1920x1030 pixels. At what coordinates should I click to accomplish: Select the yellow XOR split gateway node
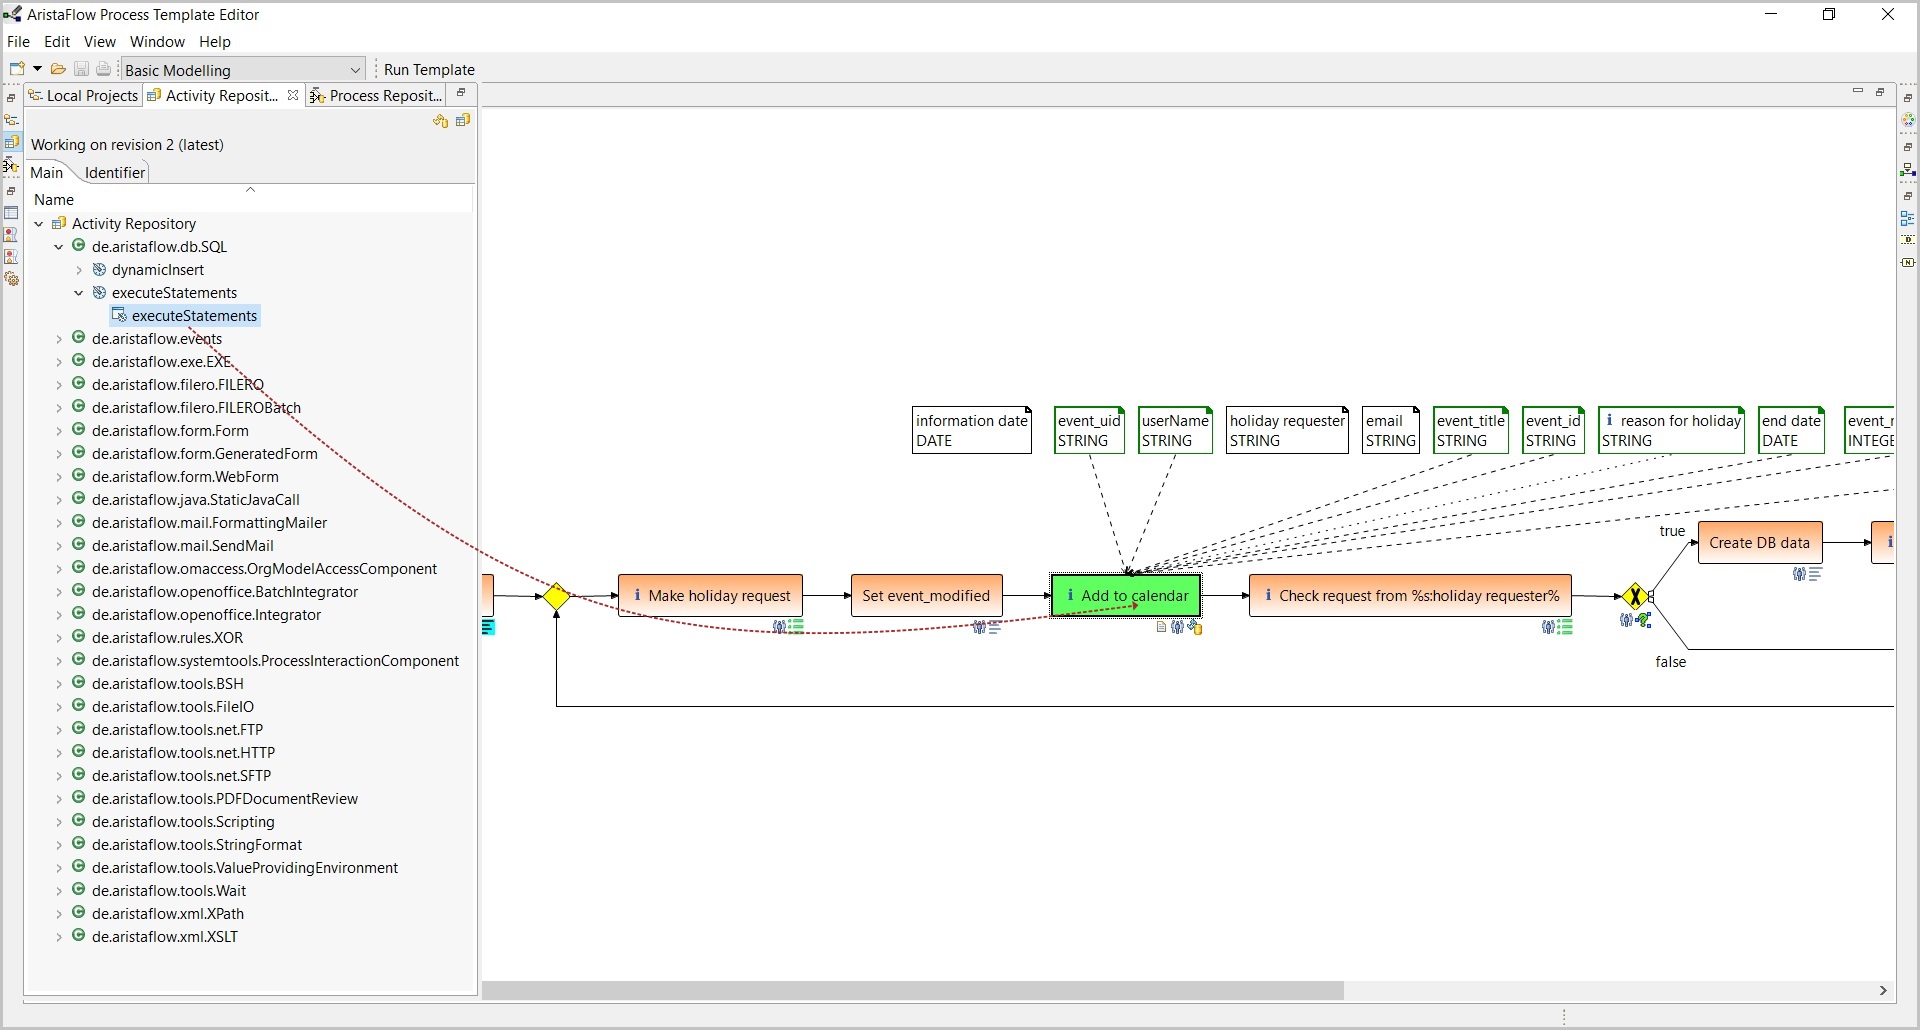pos(1635,597)
